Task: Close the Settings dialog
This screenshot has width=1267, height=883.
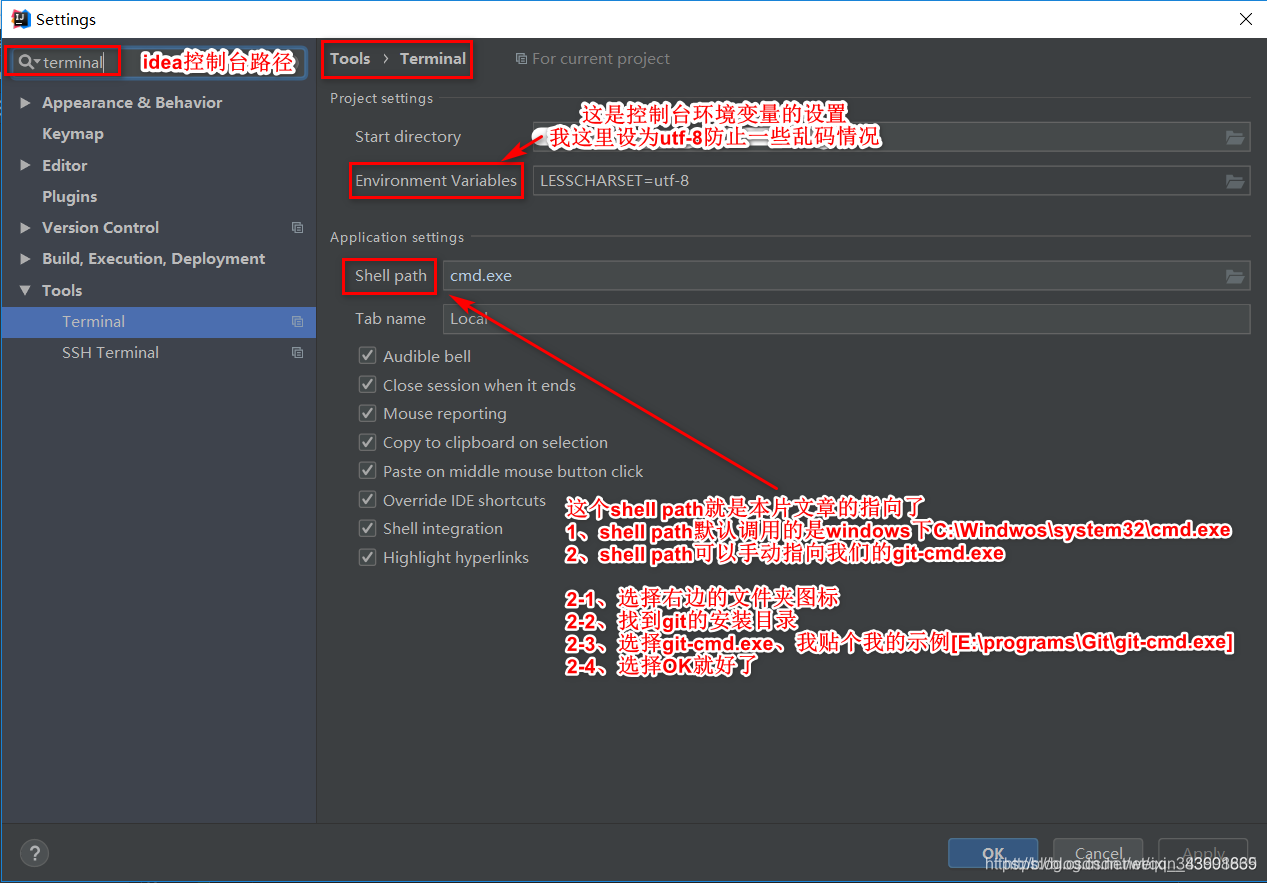Action: point(1245,19)
